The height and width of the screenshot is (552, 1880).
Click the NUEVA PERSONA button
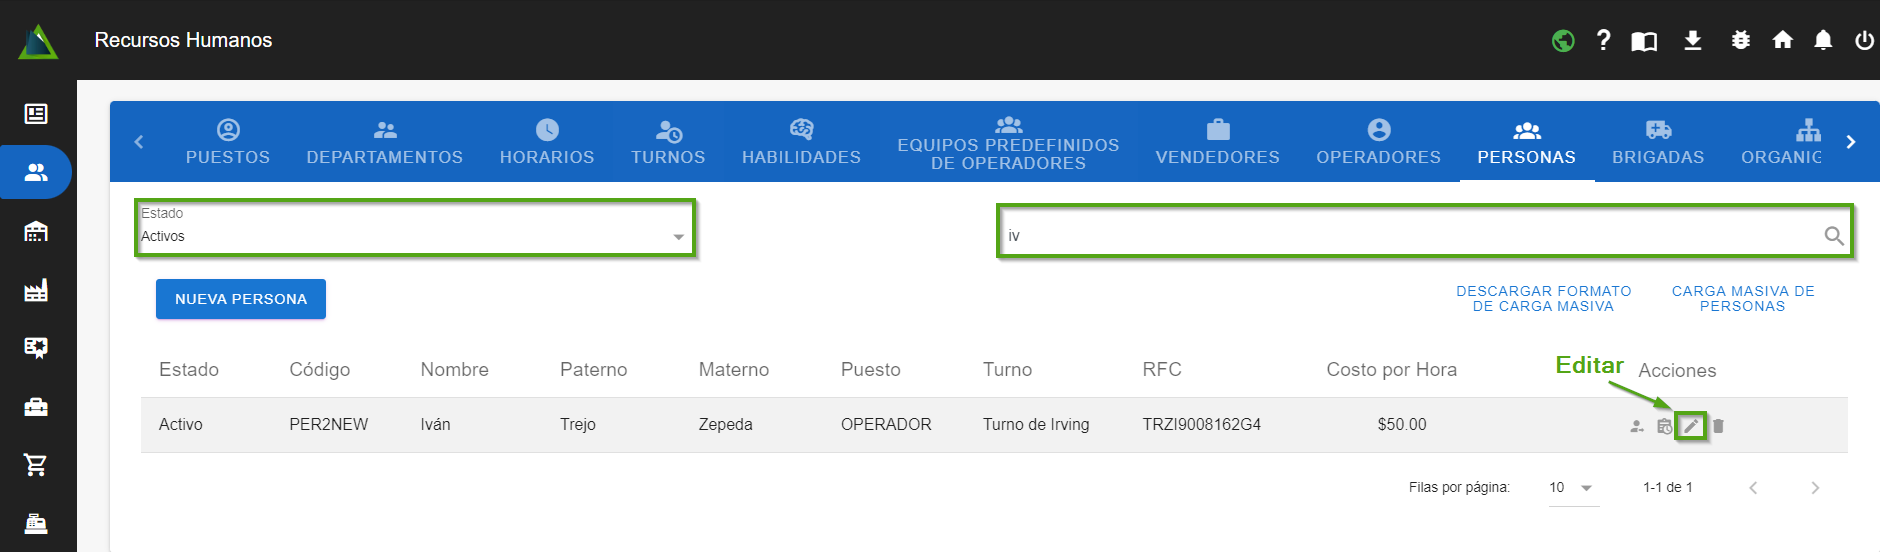point(241,299)
